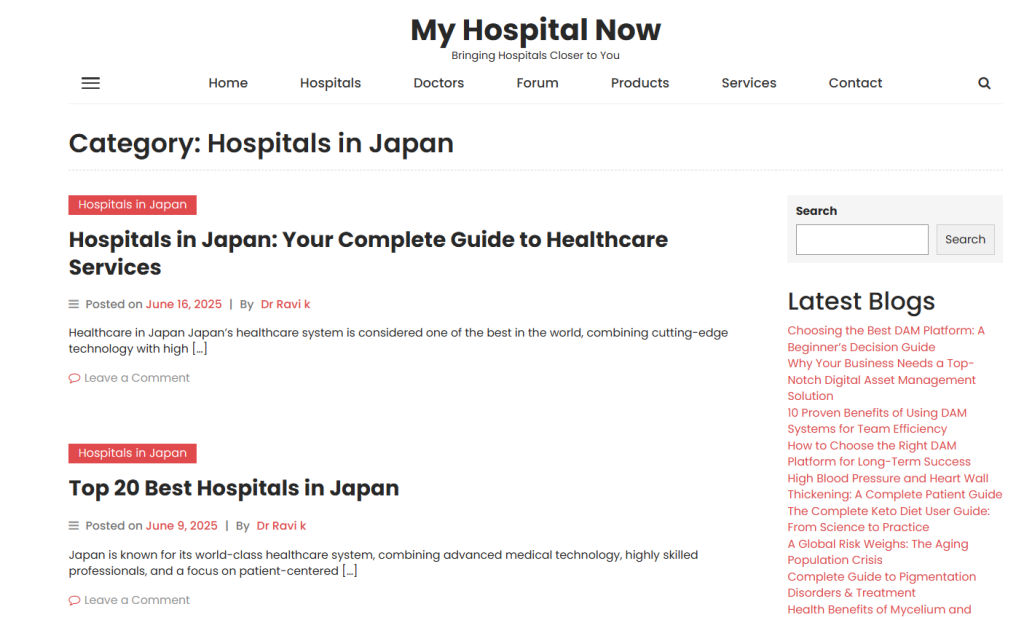Click the post-meta lines icon beside June 16, 2025
The image size is (1024, 620).
[x=74, y=304]
